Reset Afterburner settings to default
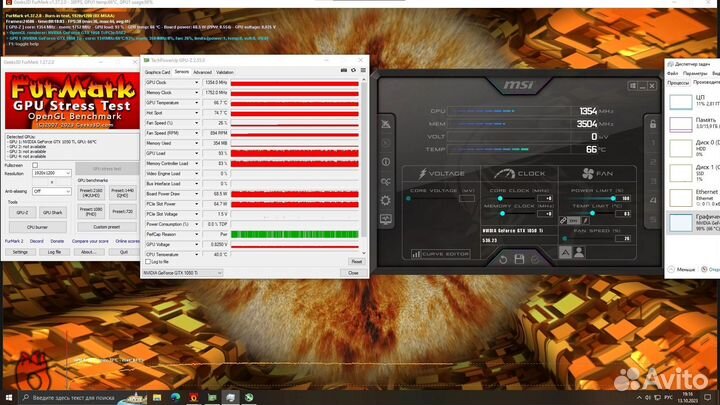Viewport: 720px width, 405px height. (503, 259)
